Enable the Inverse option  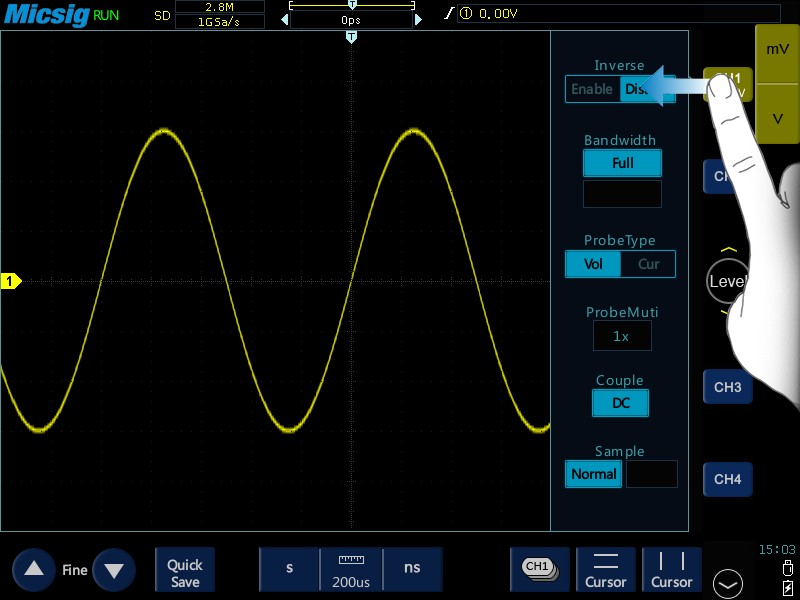pos(592,89)
